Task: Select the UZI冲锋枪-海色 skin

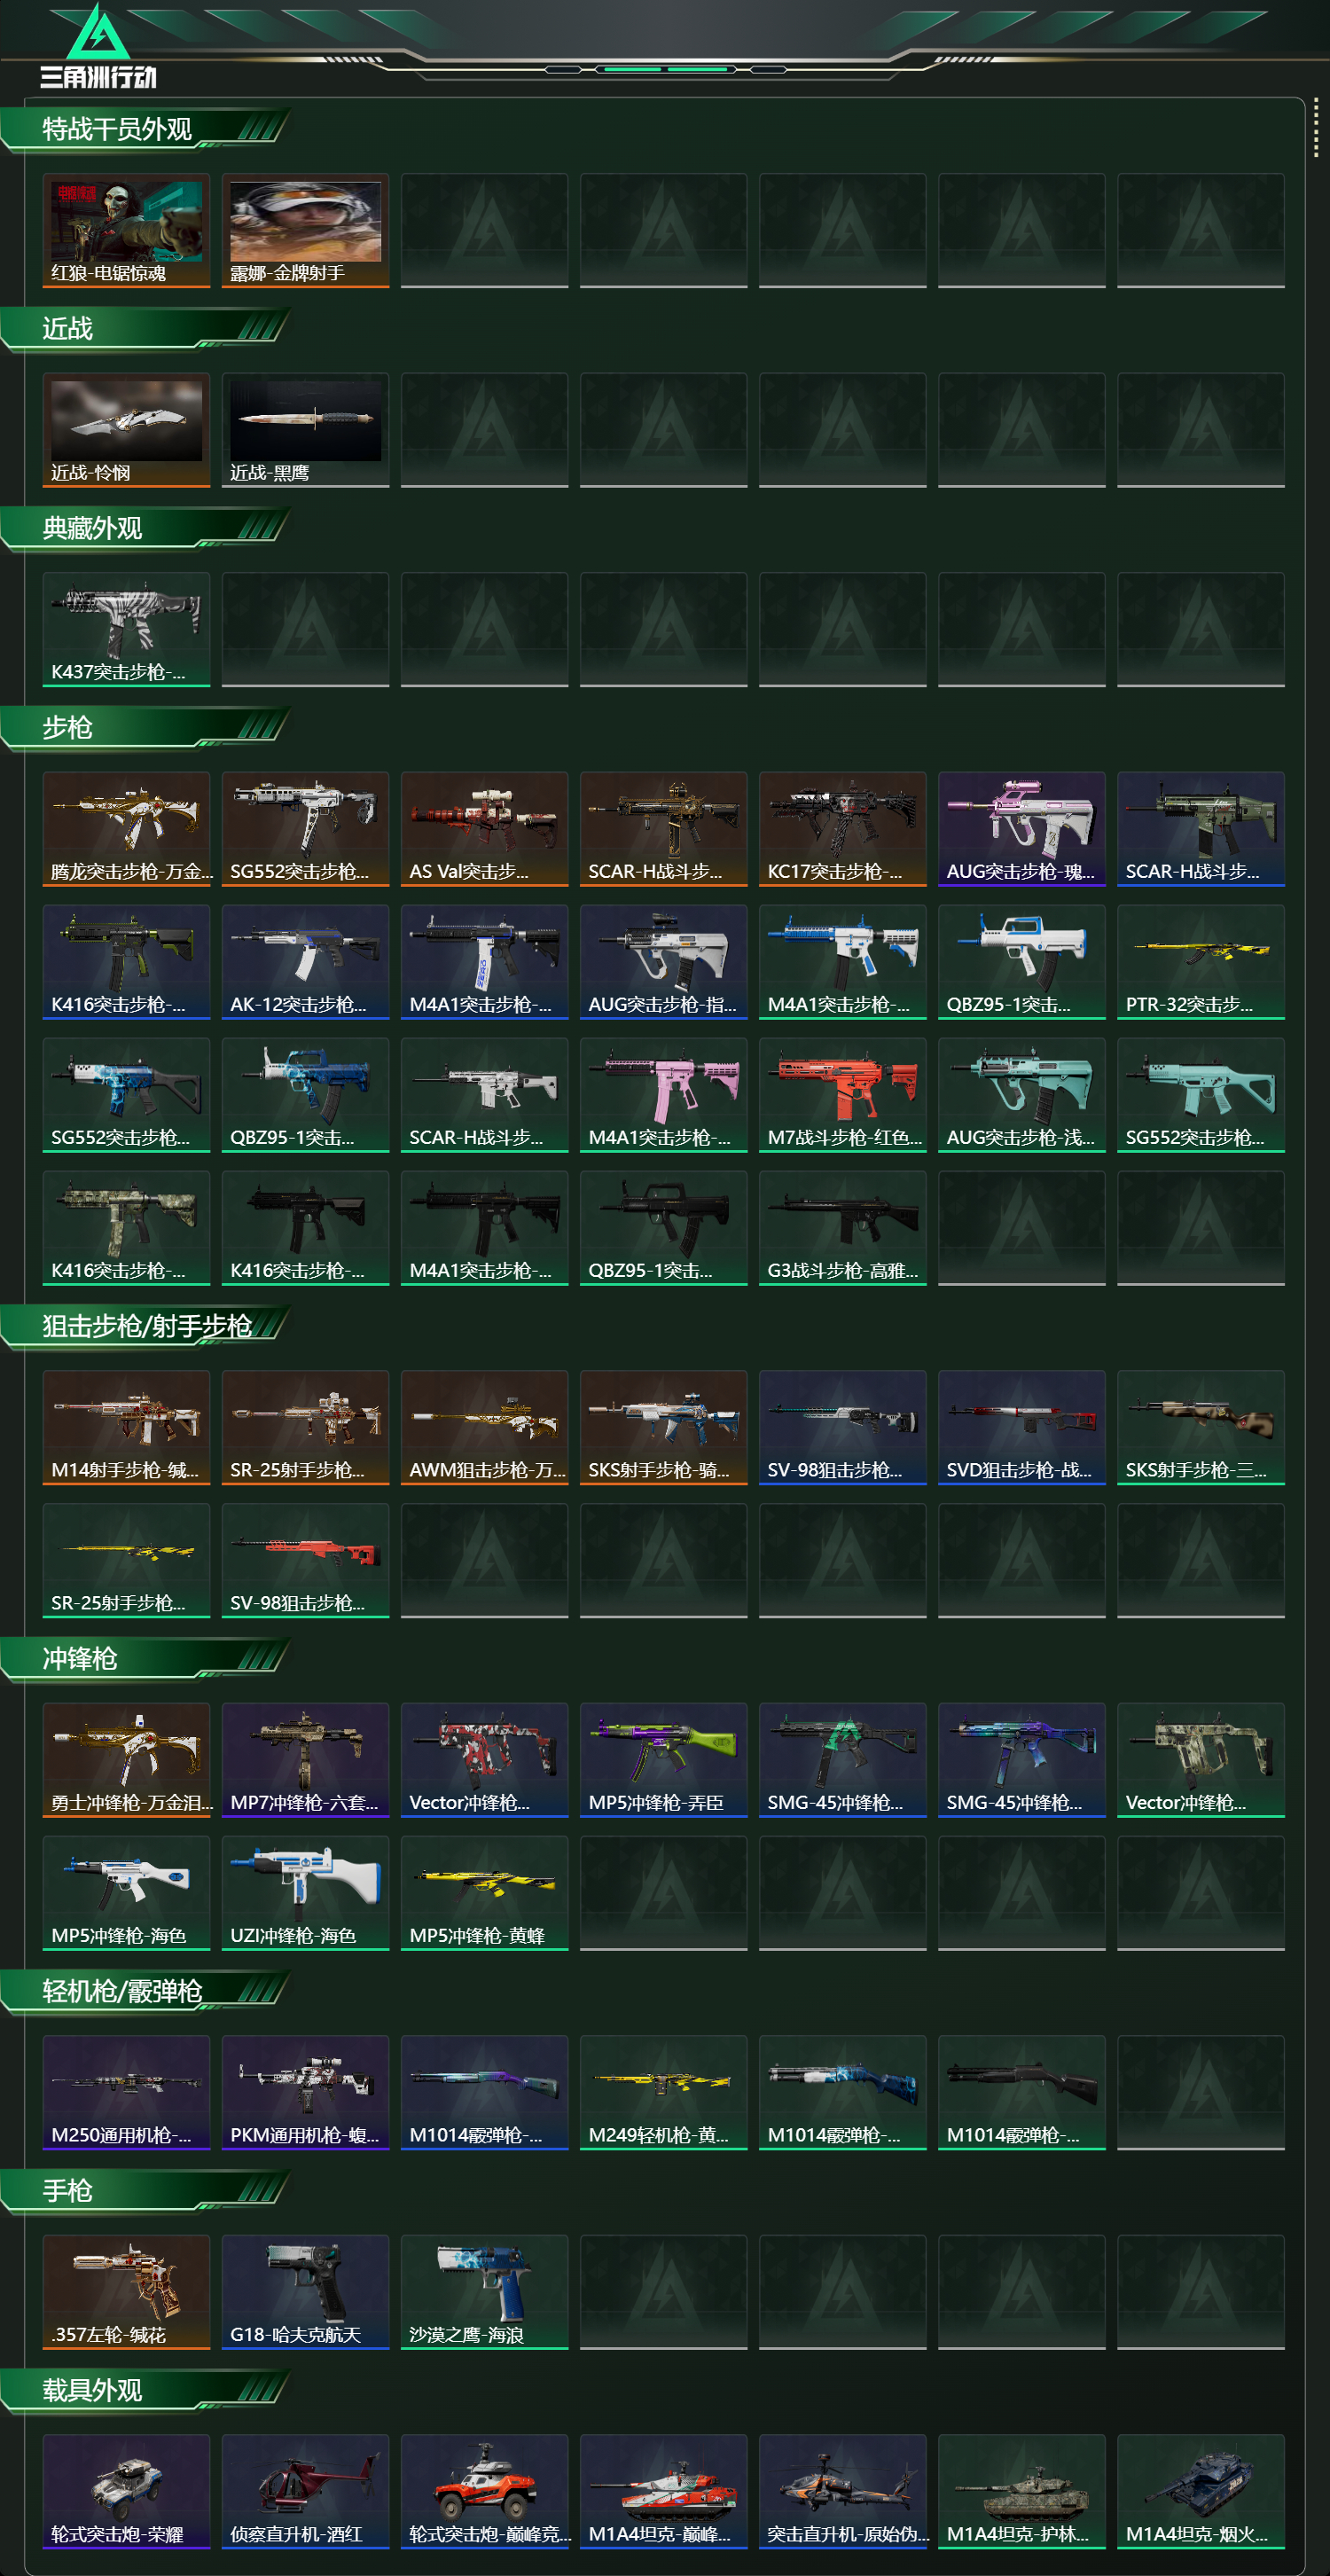Action: [x=305, y=1892]
